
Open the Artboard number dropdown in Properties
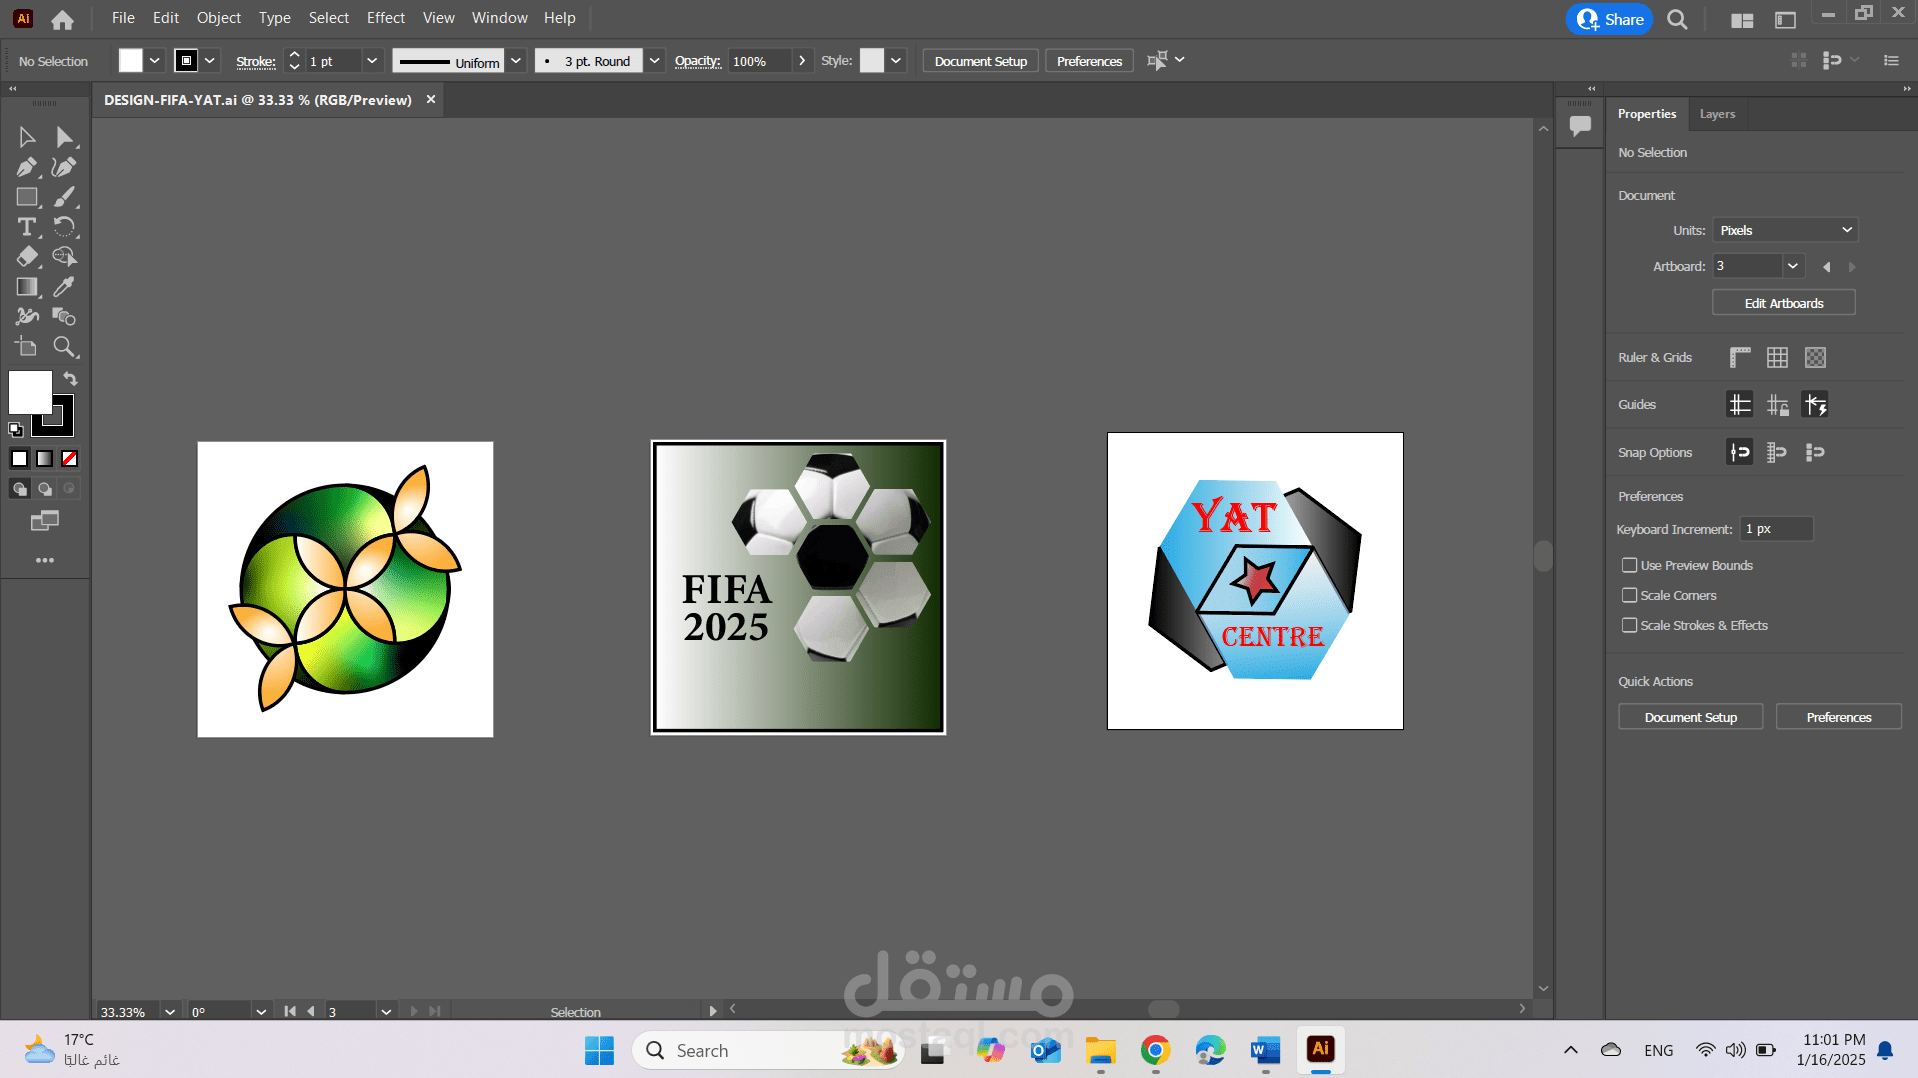(1793, 266)
